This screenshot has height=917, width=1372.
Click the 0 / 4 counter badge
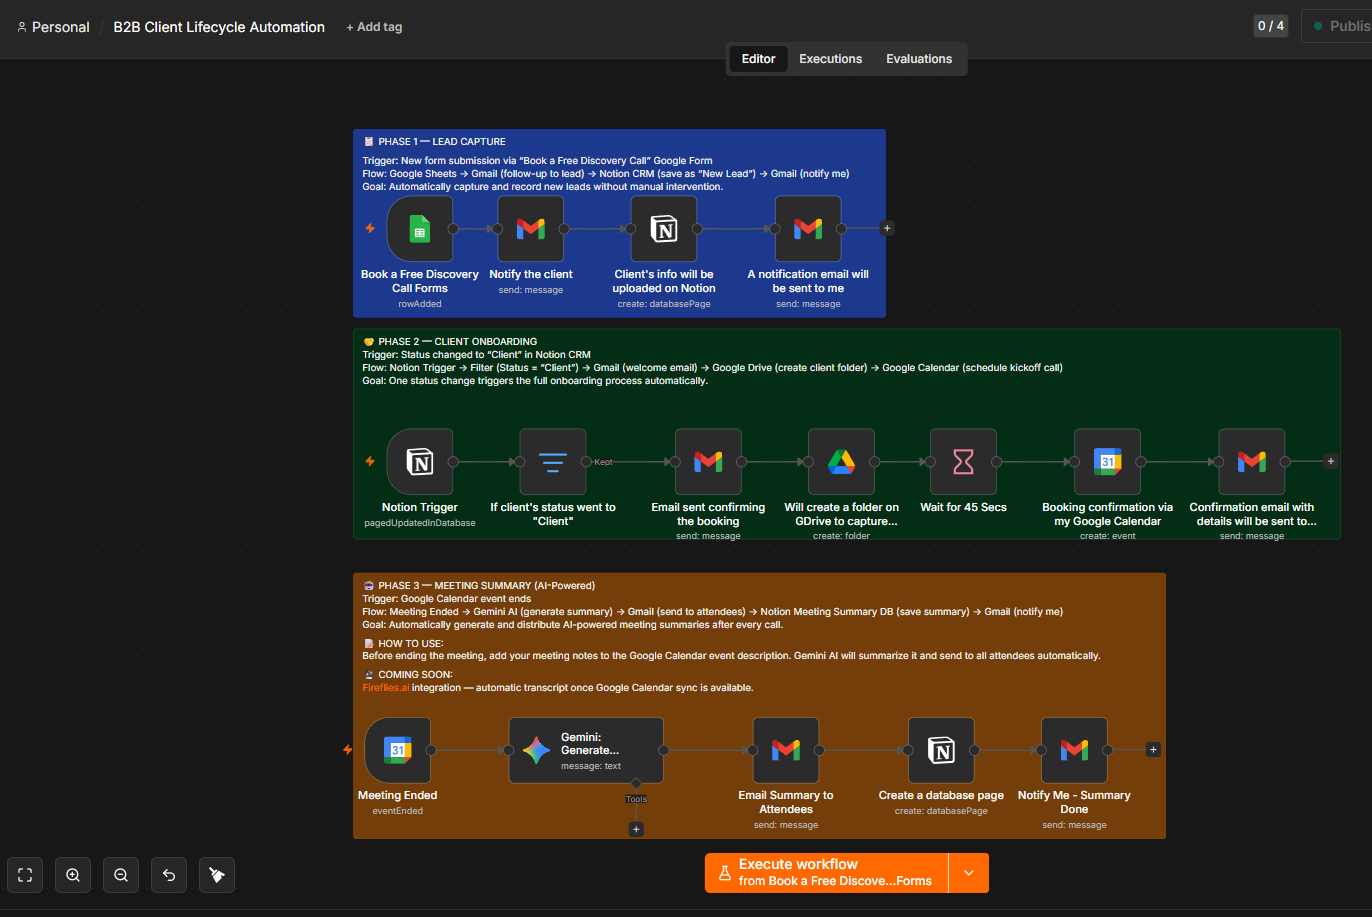pos(1271,26)
